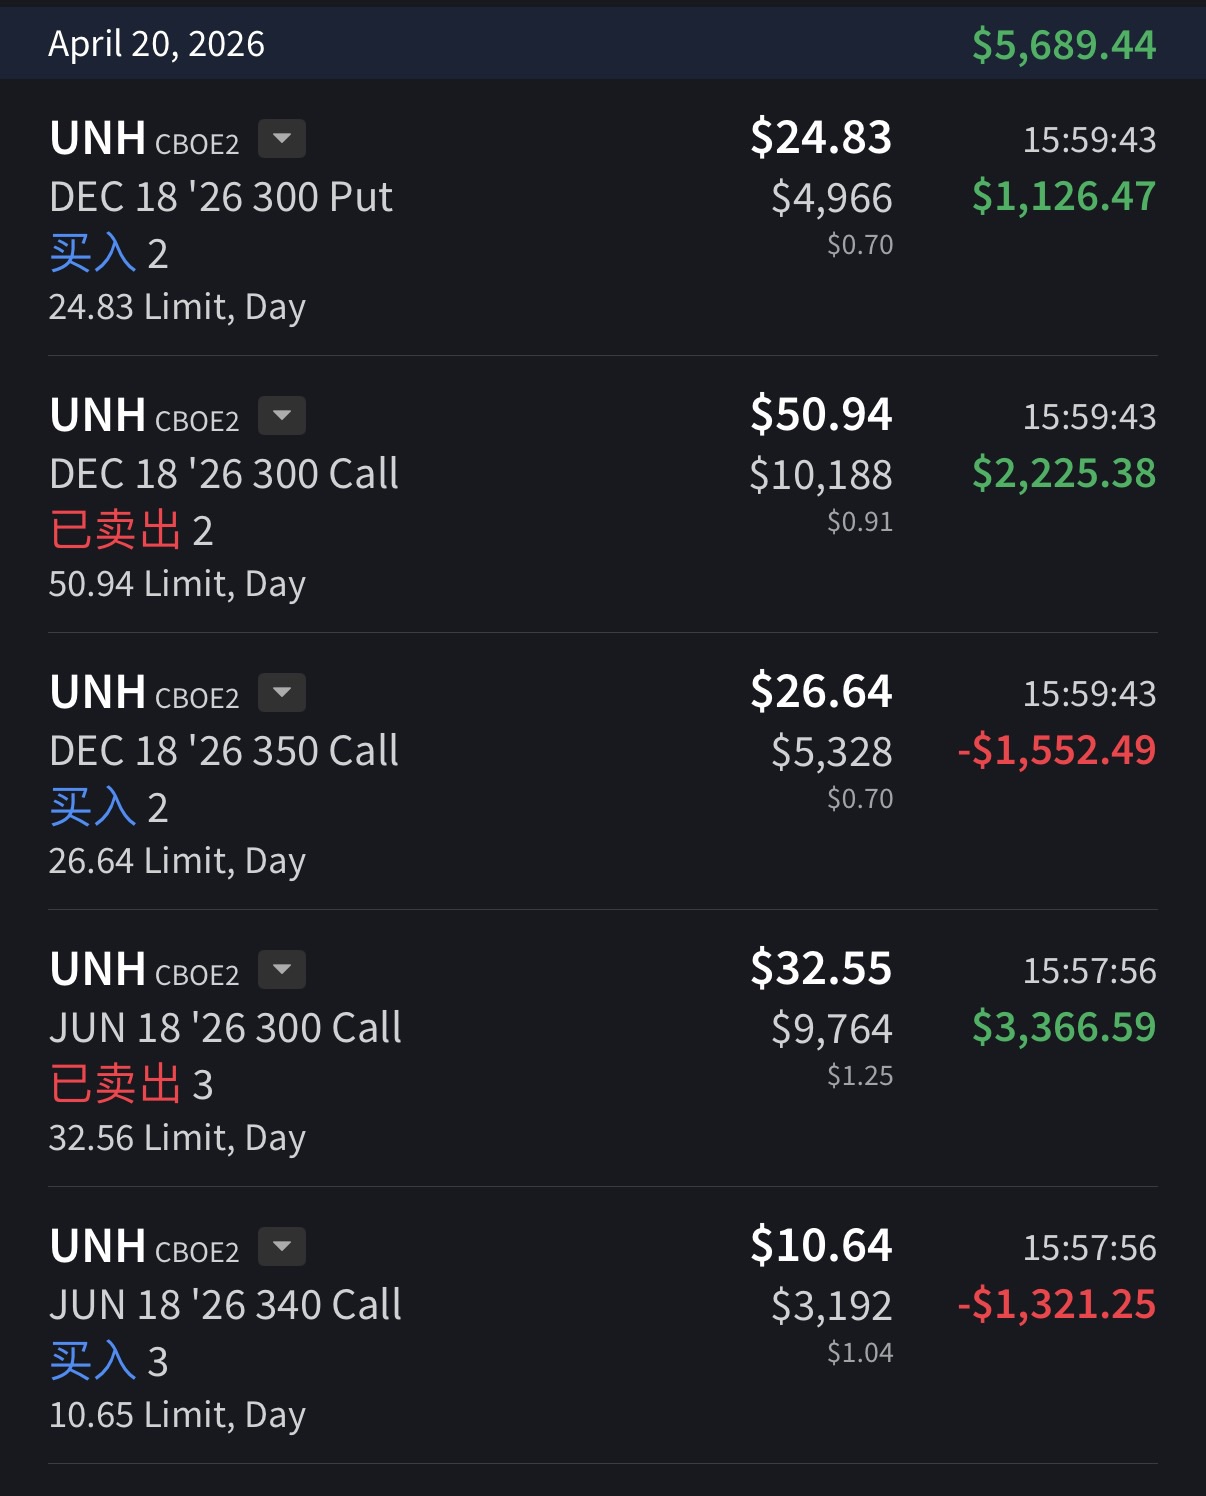Tap the $5,689.44 daily total
Screen dimensions: 1206x1496
[1063, 45]
